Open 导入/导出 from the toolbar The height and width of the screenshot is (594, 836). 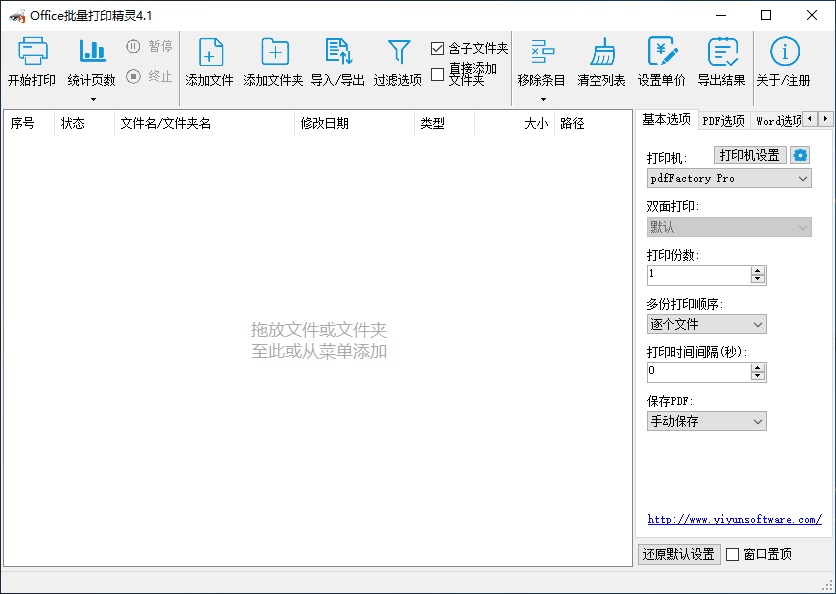[x=338, y=53]
